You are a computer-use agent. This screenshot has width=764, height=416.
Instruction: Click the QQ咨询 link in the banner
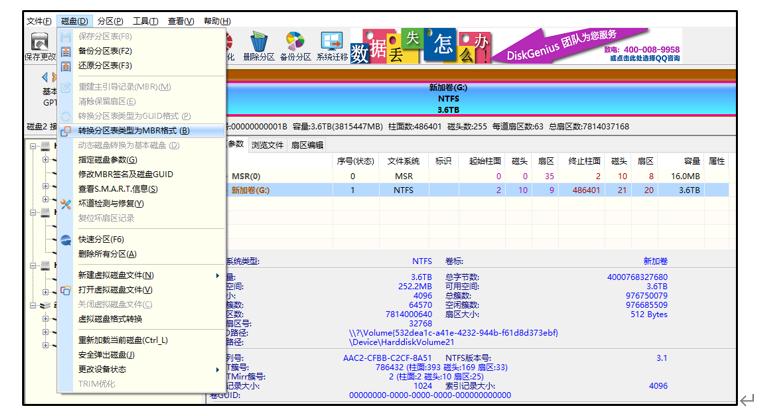pos(645,58)
